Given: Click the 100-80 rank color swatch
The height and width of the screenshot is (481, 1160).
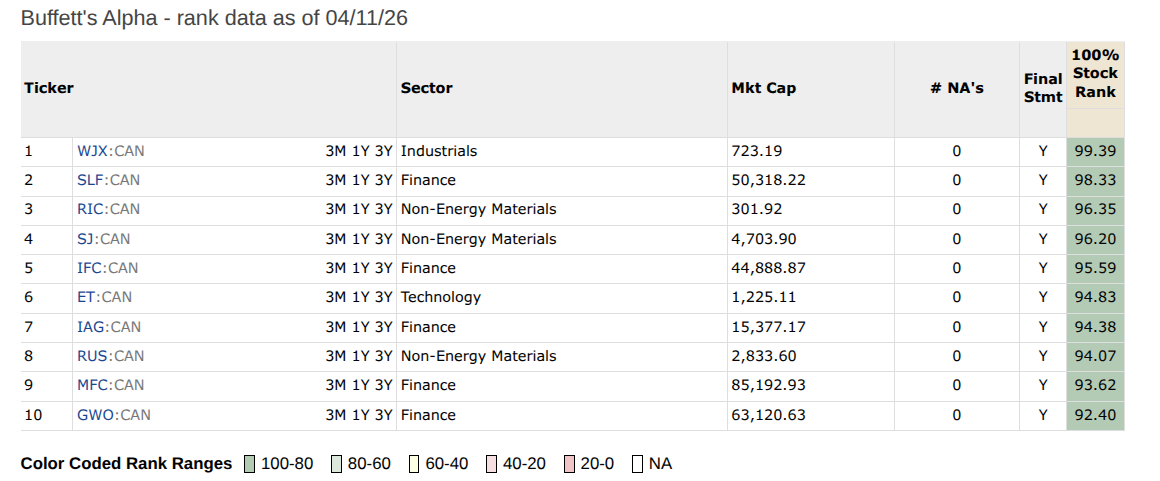Looking at the screenshot, I should click(x=249, y=464).
